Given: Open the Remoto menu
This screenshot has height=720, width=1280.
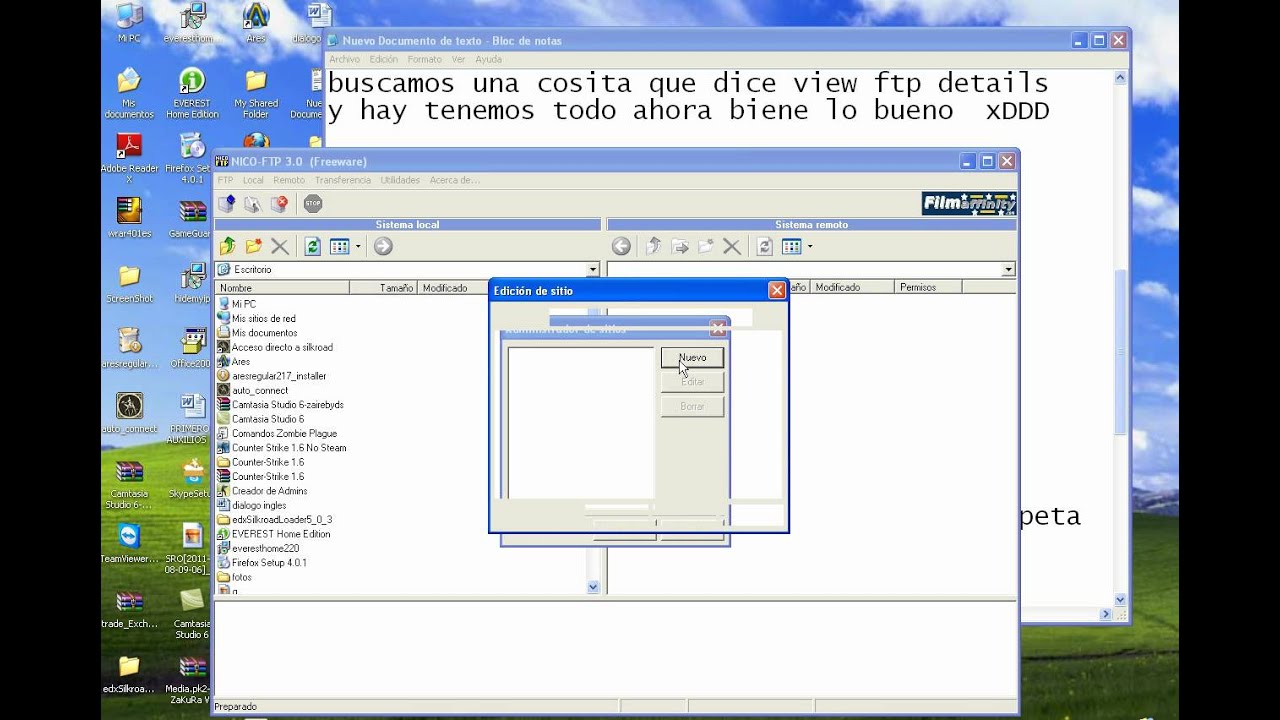Looking at the screenshot, I should [x=289, y=180].
